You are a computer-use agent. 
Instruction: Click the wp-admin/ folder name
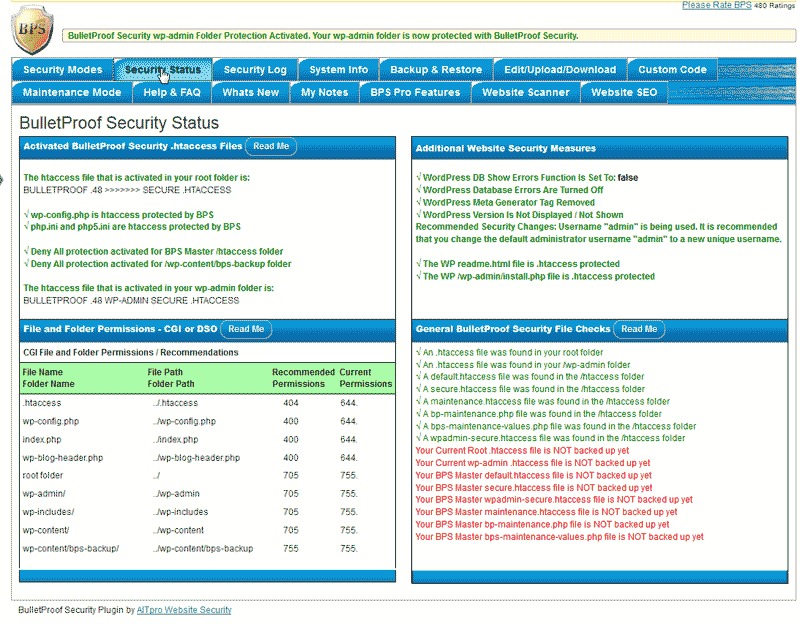pyautogui.click(x=44, y=494)
